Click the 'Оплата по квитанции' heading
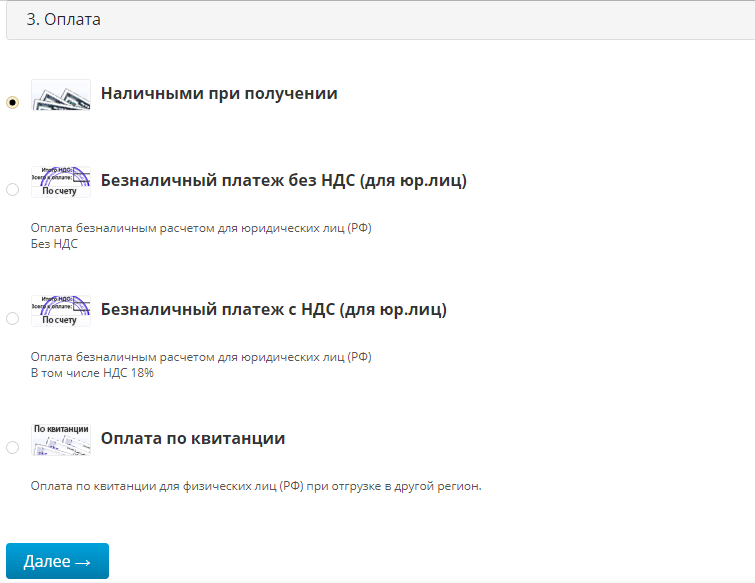 tap(193, 439)
